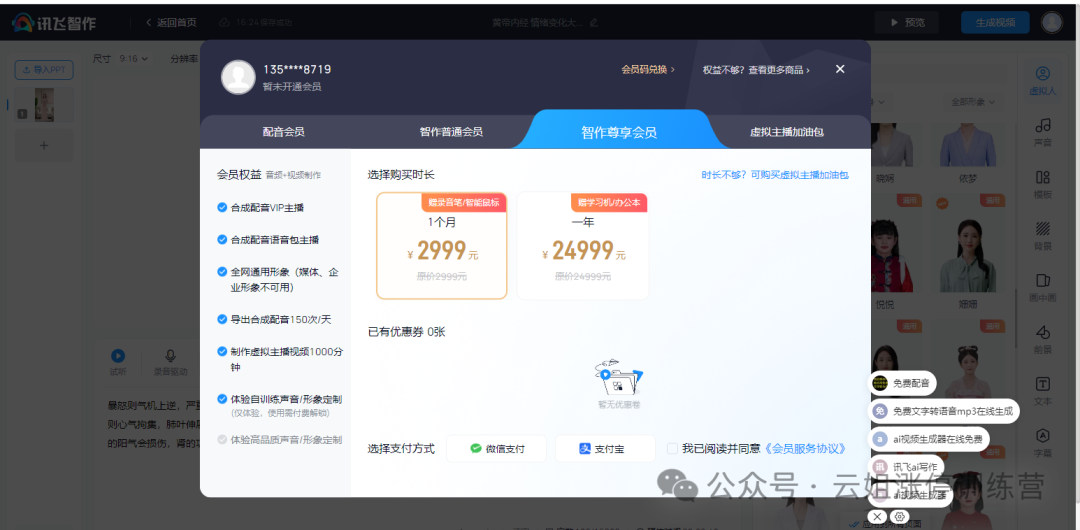Click the 讯飞智作 logo
This screenshot has width=1080, height=530.
(x=54, y=23)
